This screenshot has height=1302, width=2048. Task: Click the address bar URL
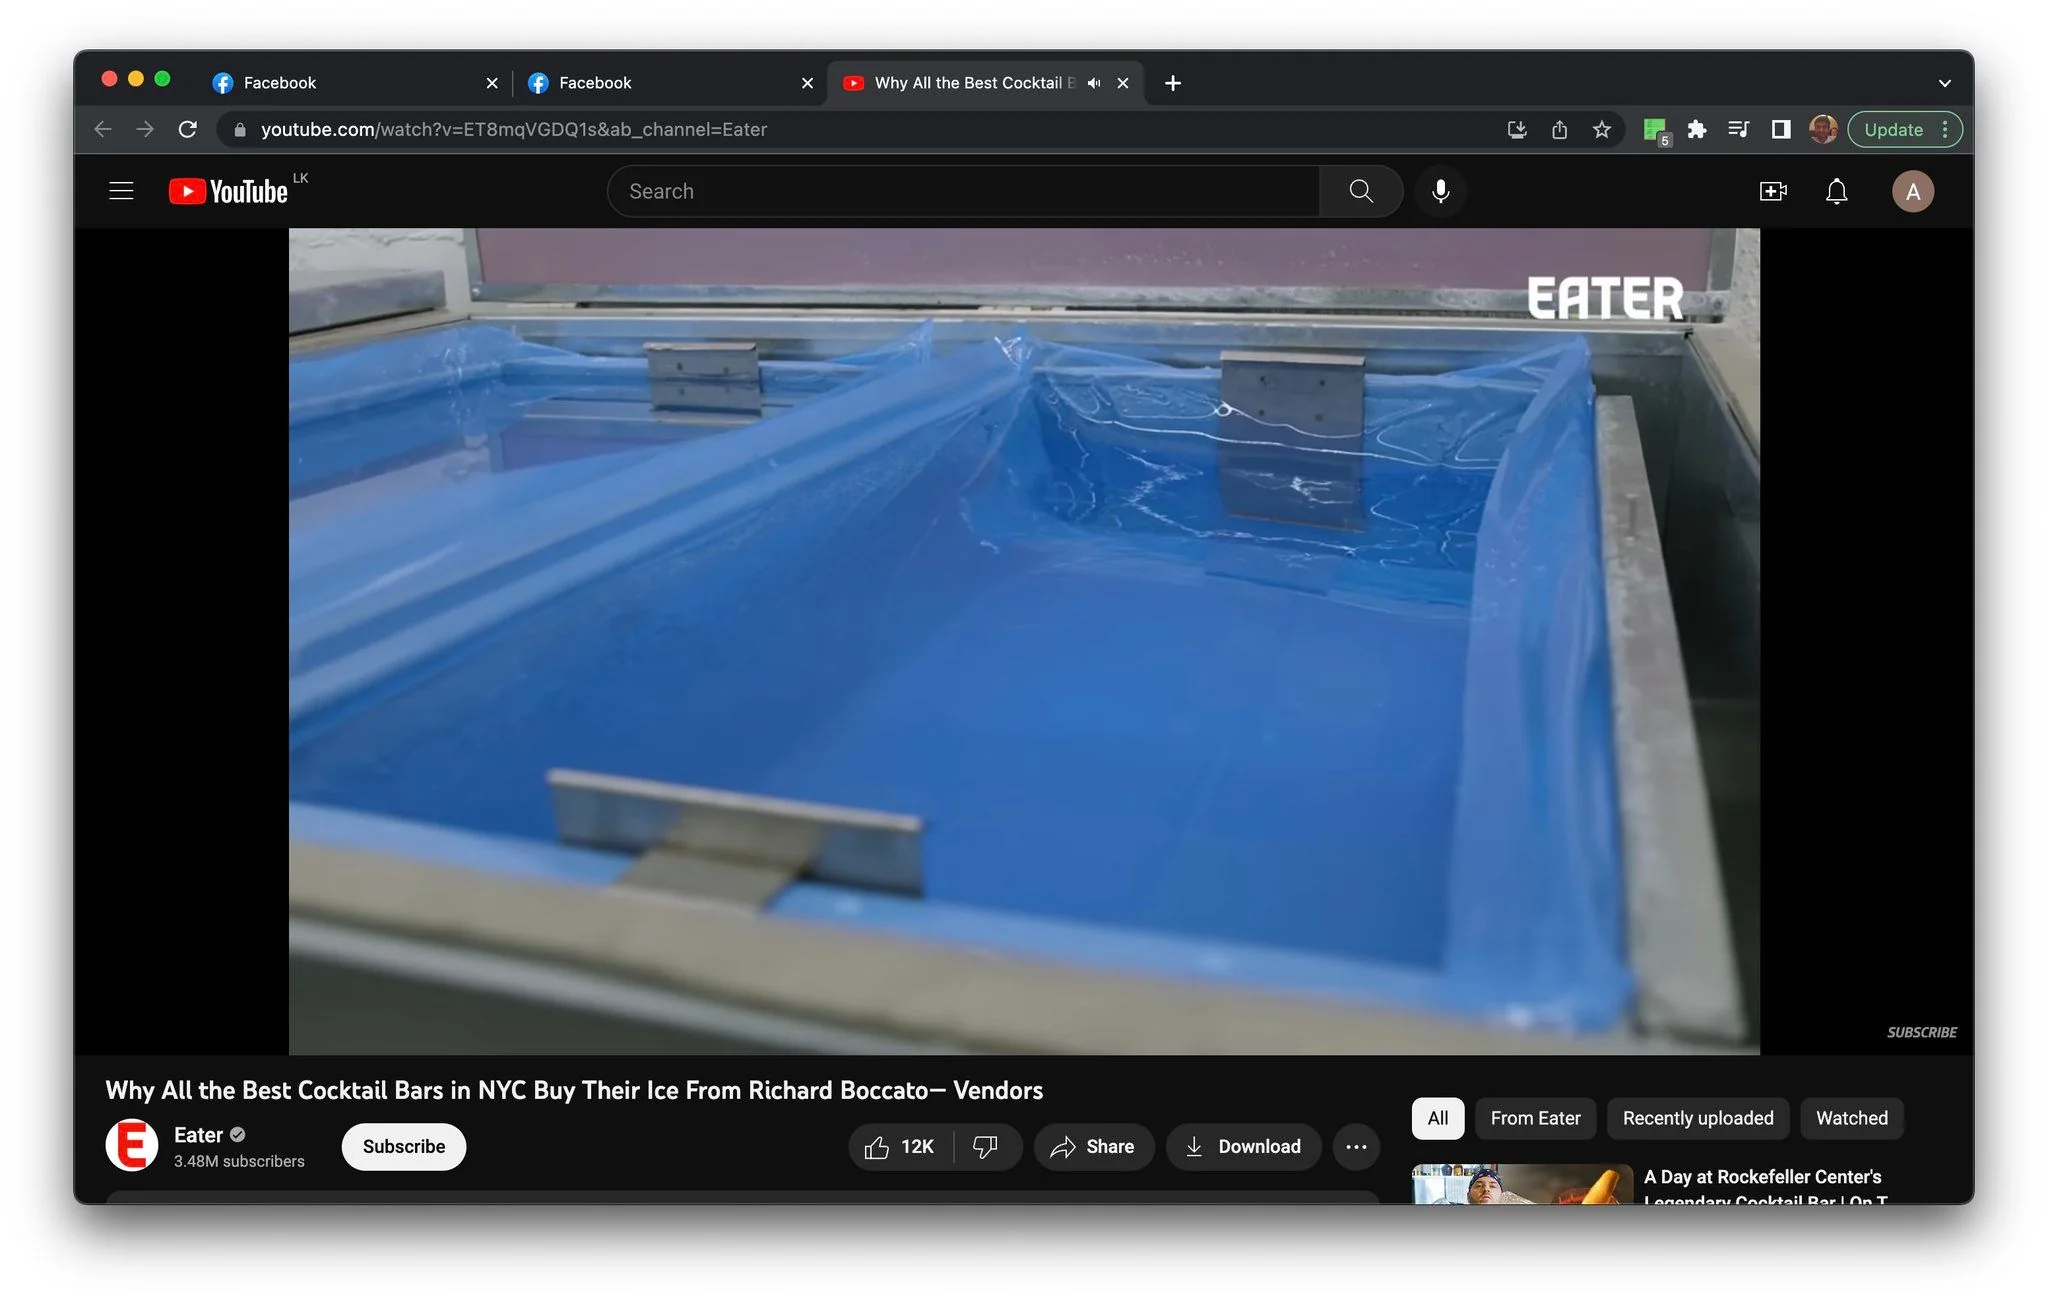[x=514, y=129]
